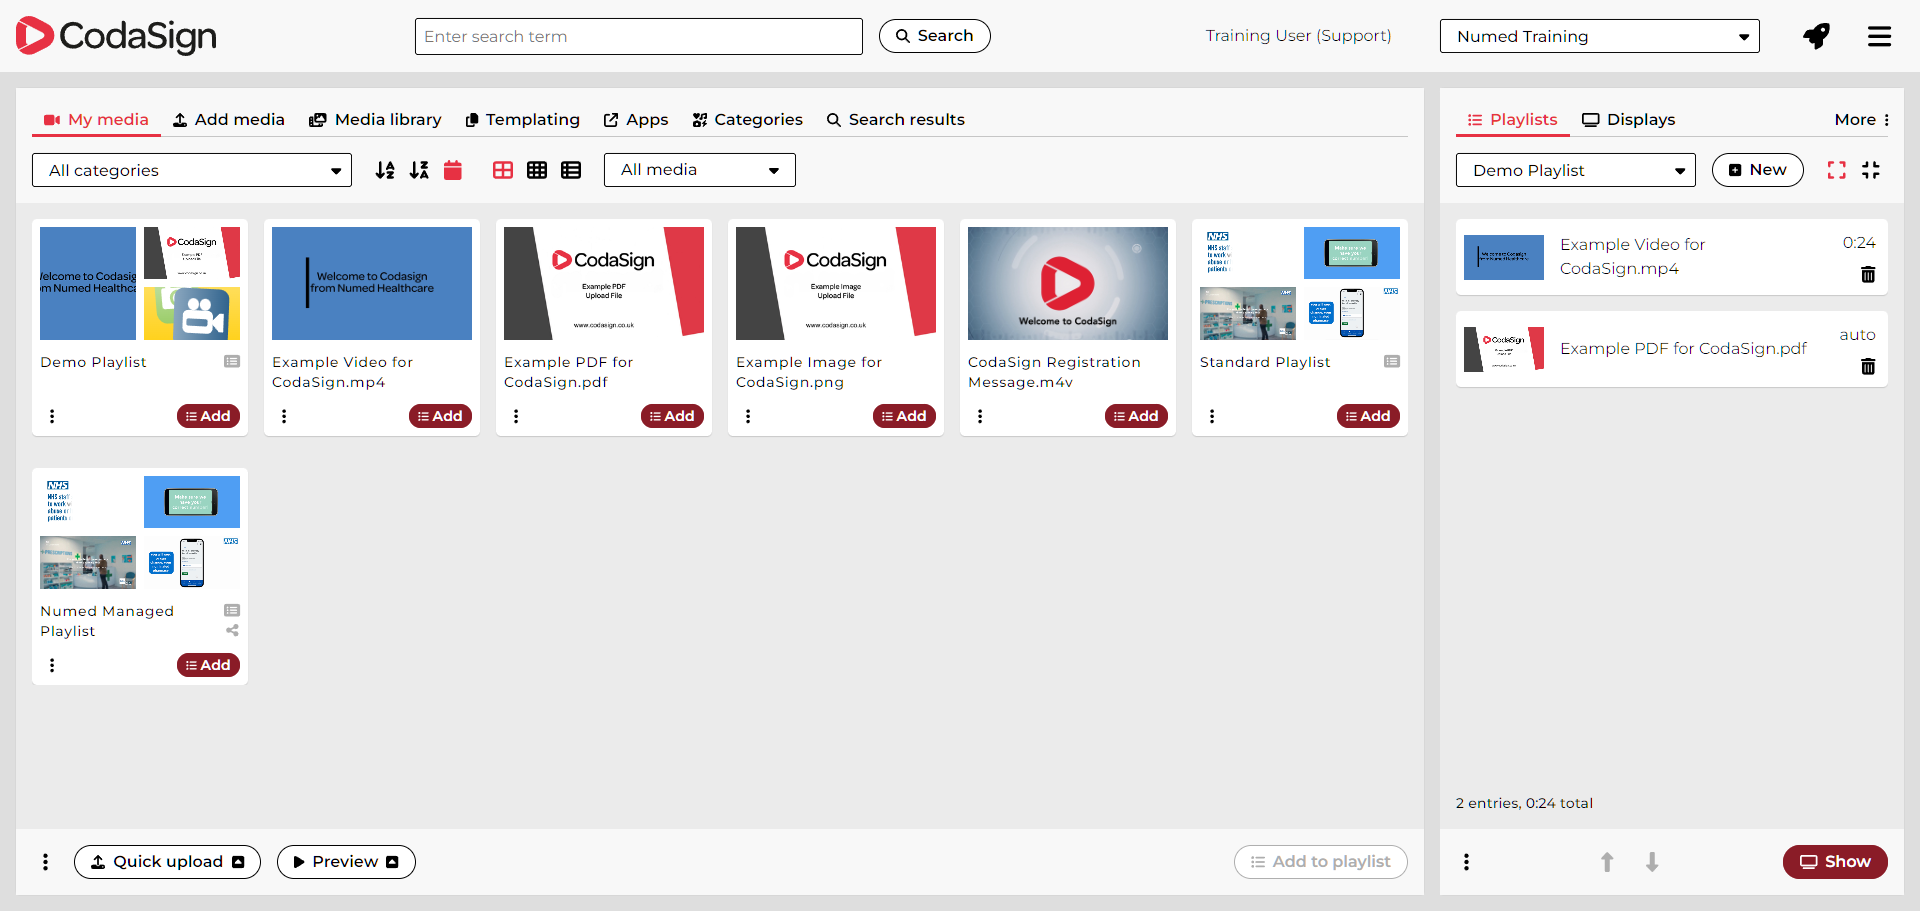Open the hamburger main menu
The image size is (1920, 911).
(x=1879, y=37)
